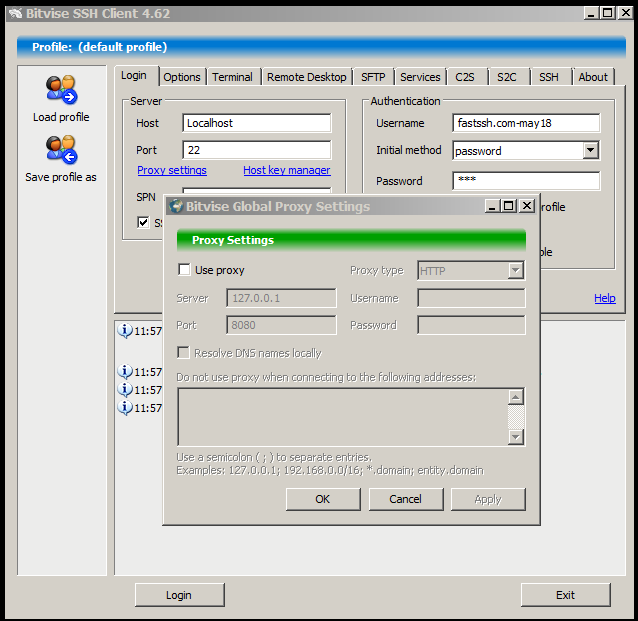Open the Host key manager link
Image resolution: width=638 pixels, height=621 pixels.
287,170
